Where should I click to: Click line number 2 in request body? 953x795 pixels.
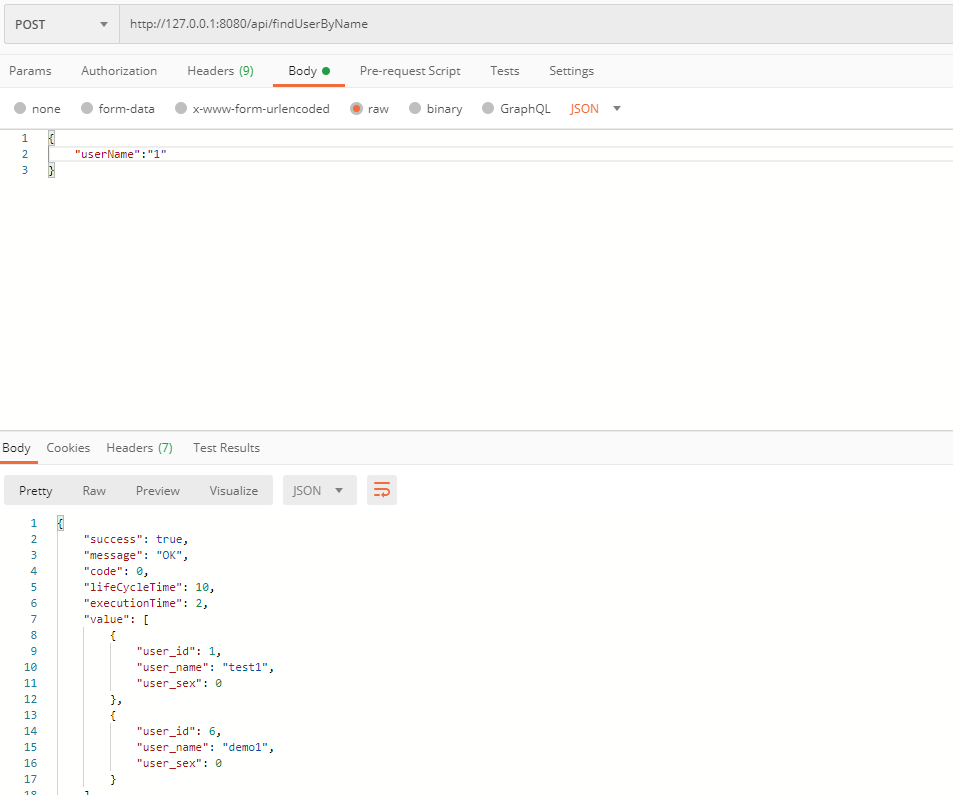coord(25,153)
